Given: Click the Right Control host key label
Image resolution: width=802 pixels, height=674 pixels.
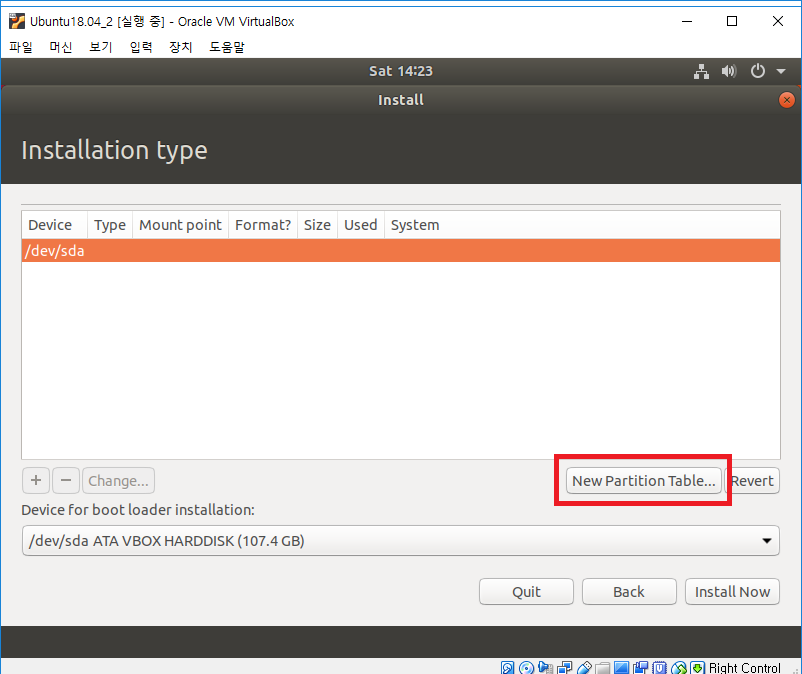Looking at the screenshot, I should (745, 667).
